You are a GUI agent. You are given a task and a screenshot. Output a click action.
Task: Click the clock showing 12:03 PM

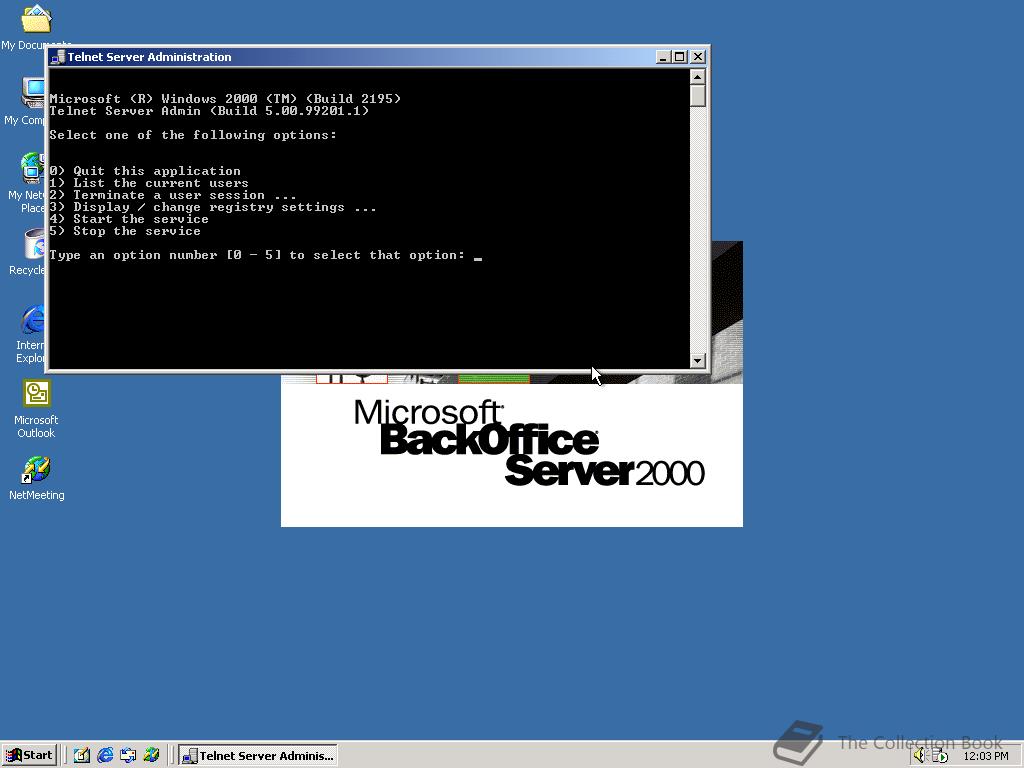tap(986, 755)
